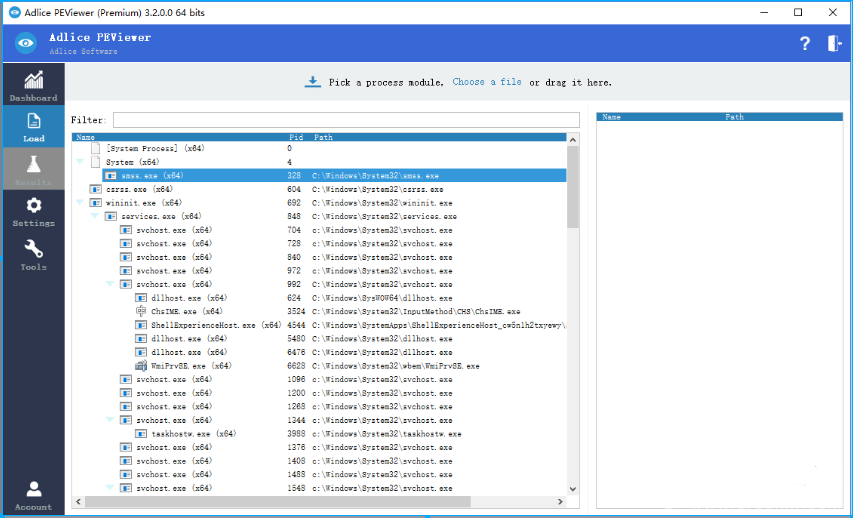Click the download arrow icon

(x=312, y=82)
